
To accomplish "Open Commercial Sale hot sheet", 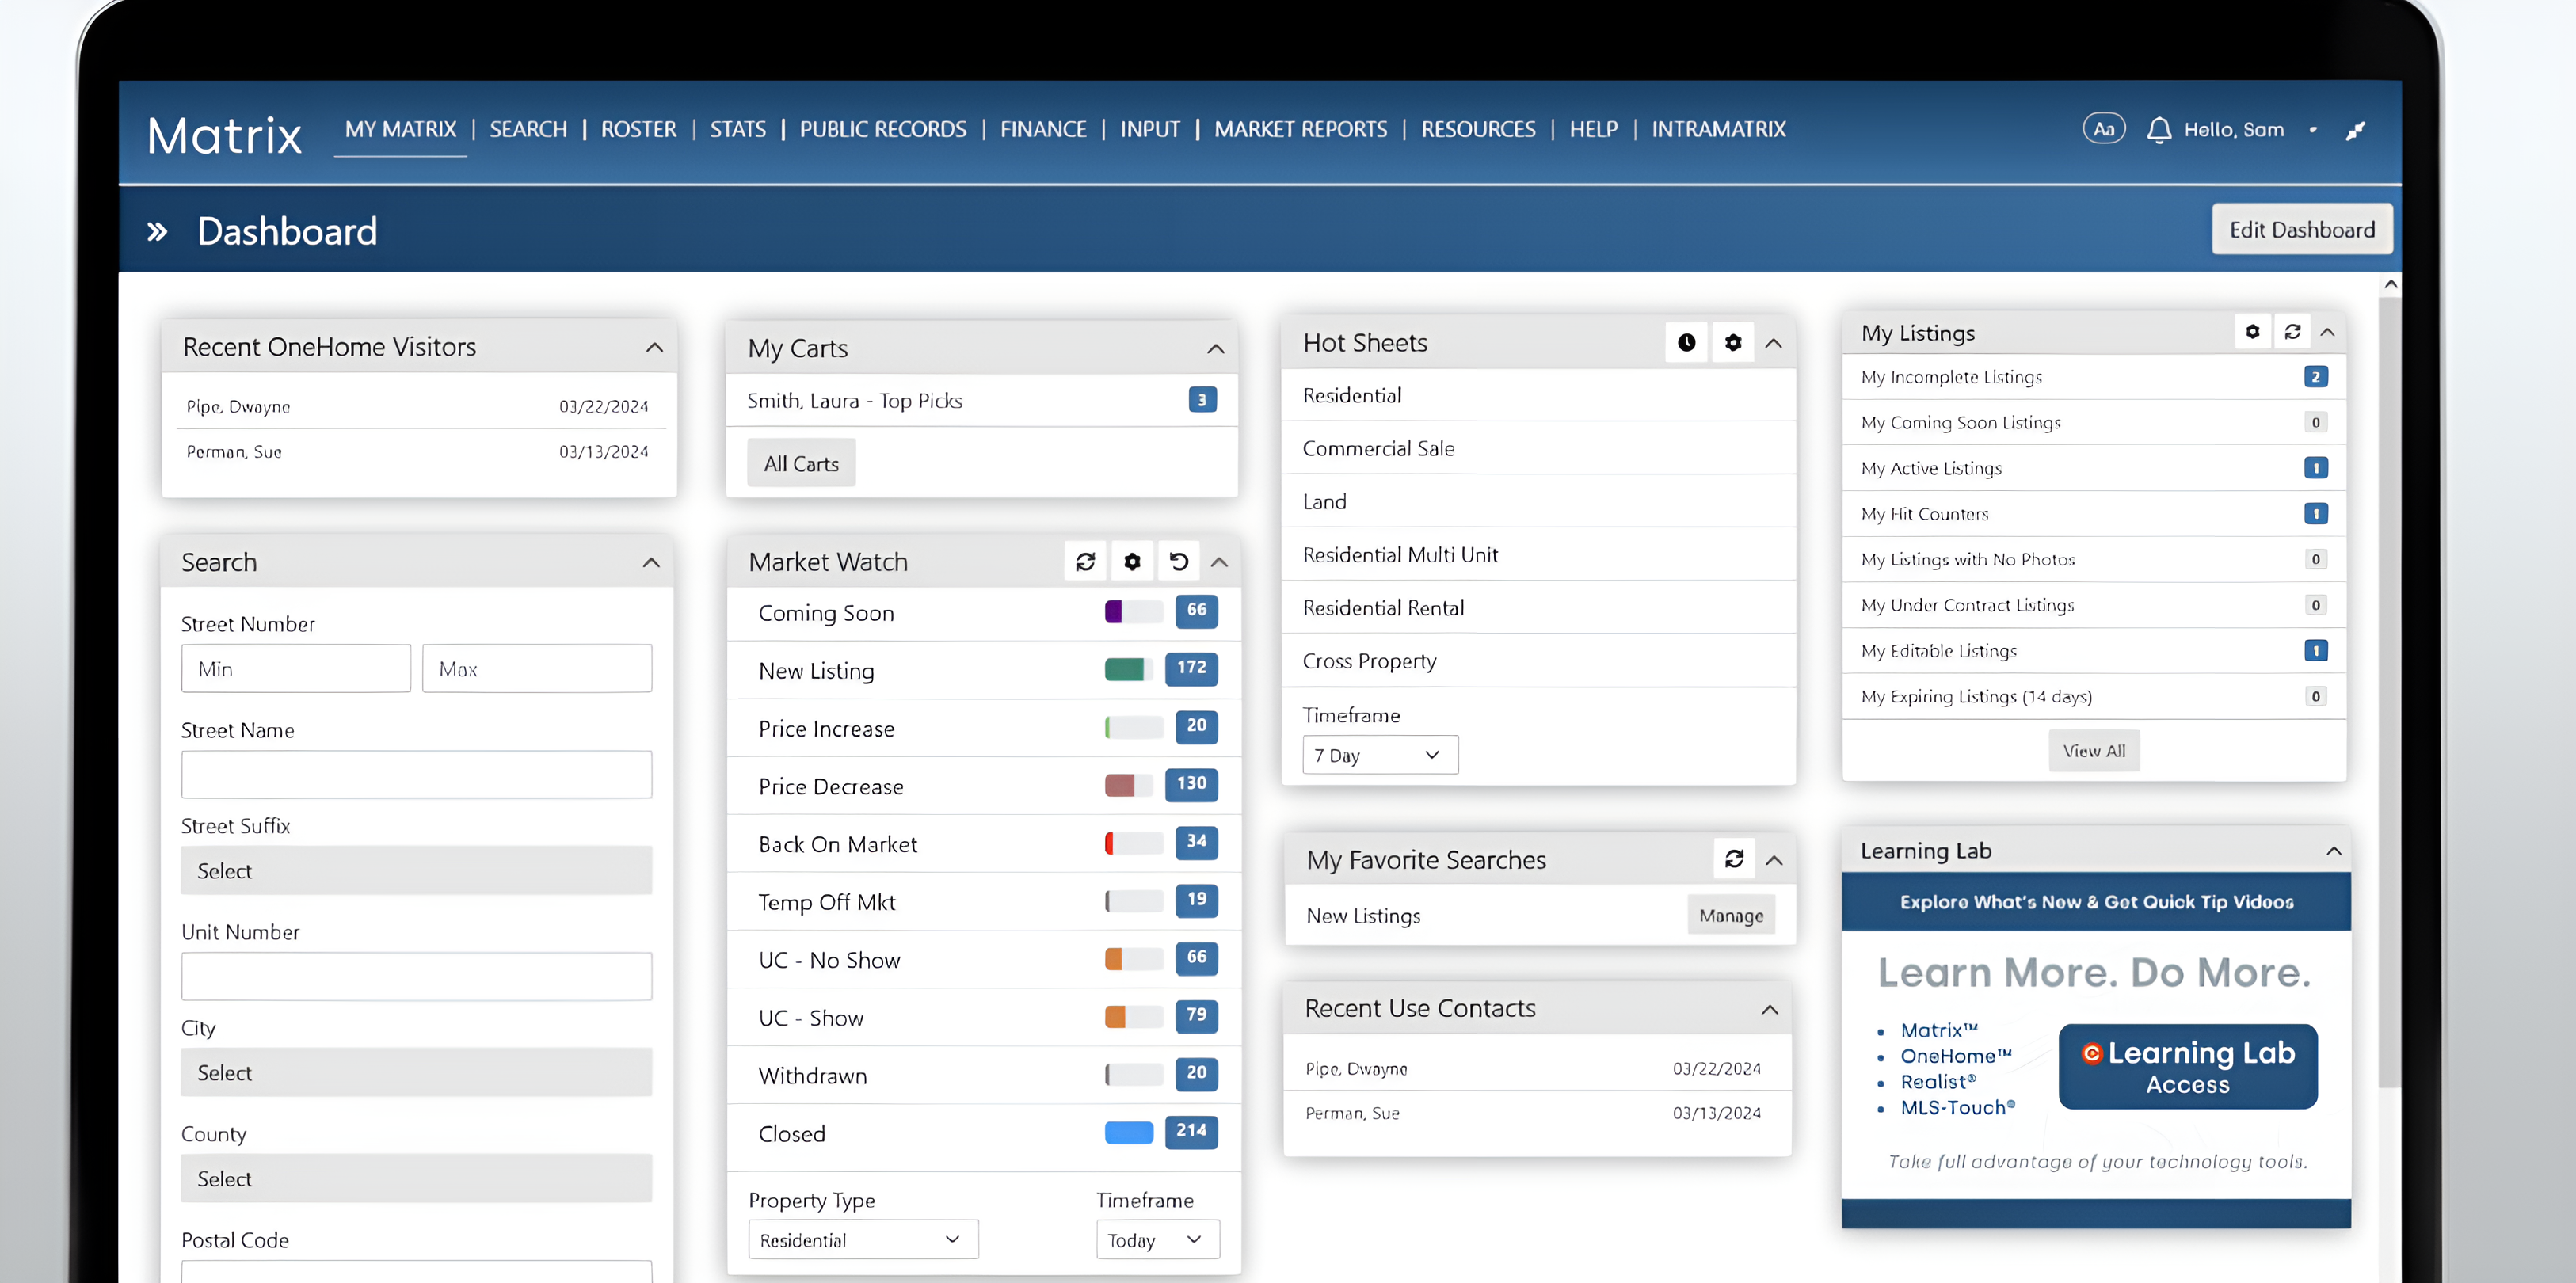I will click(1538, 449).
